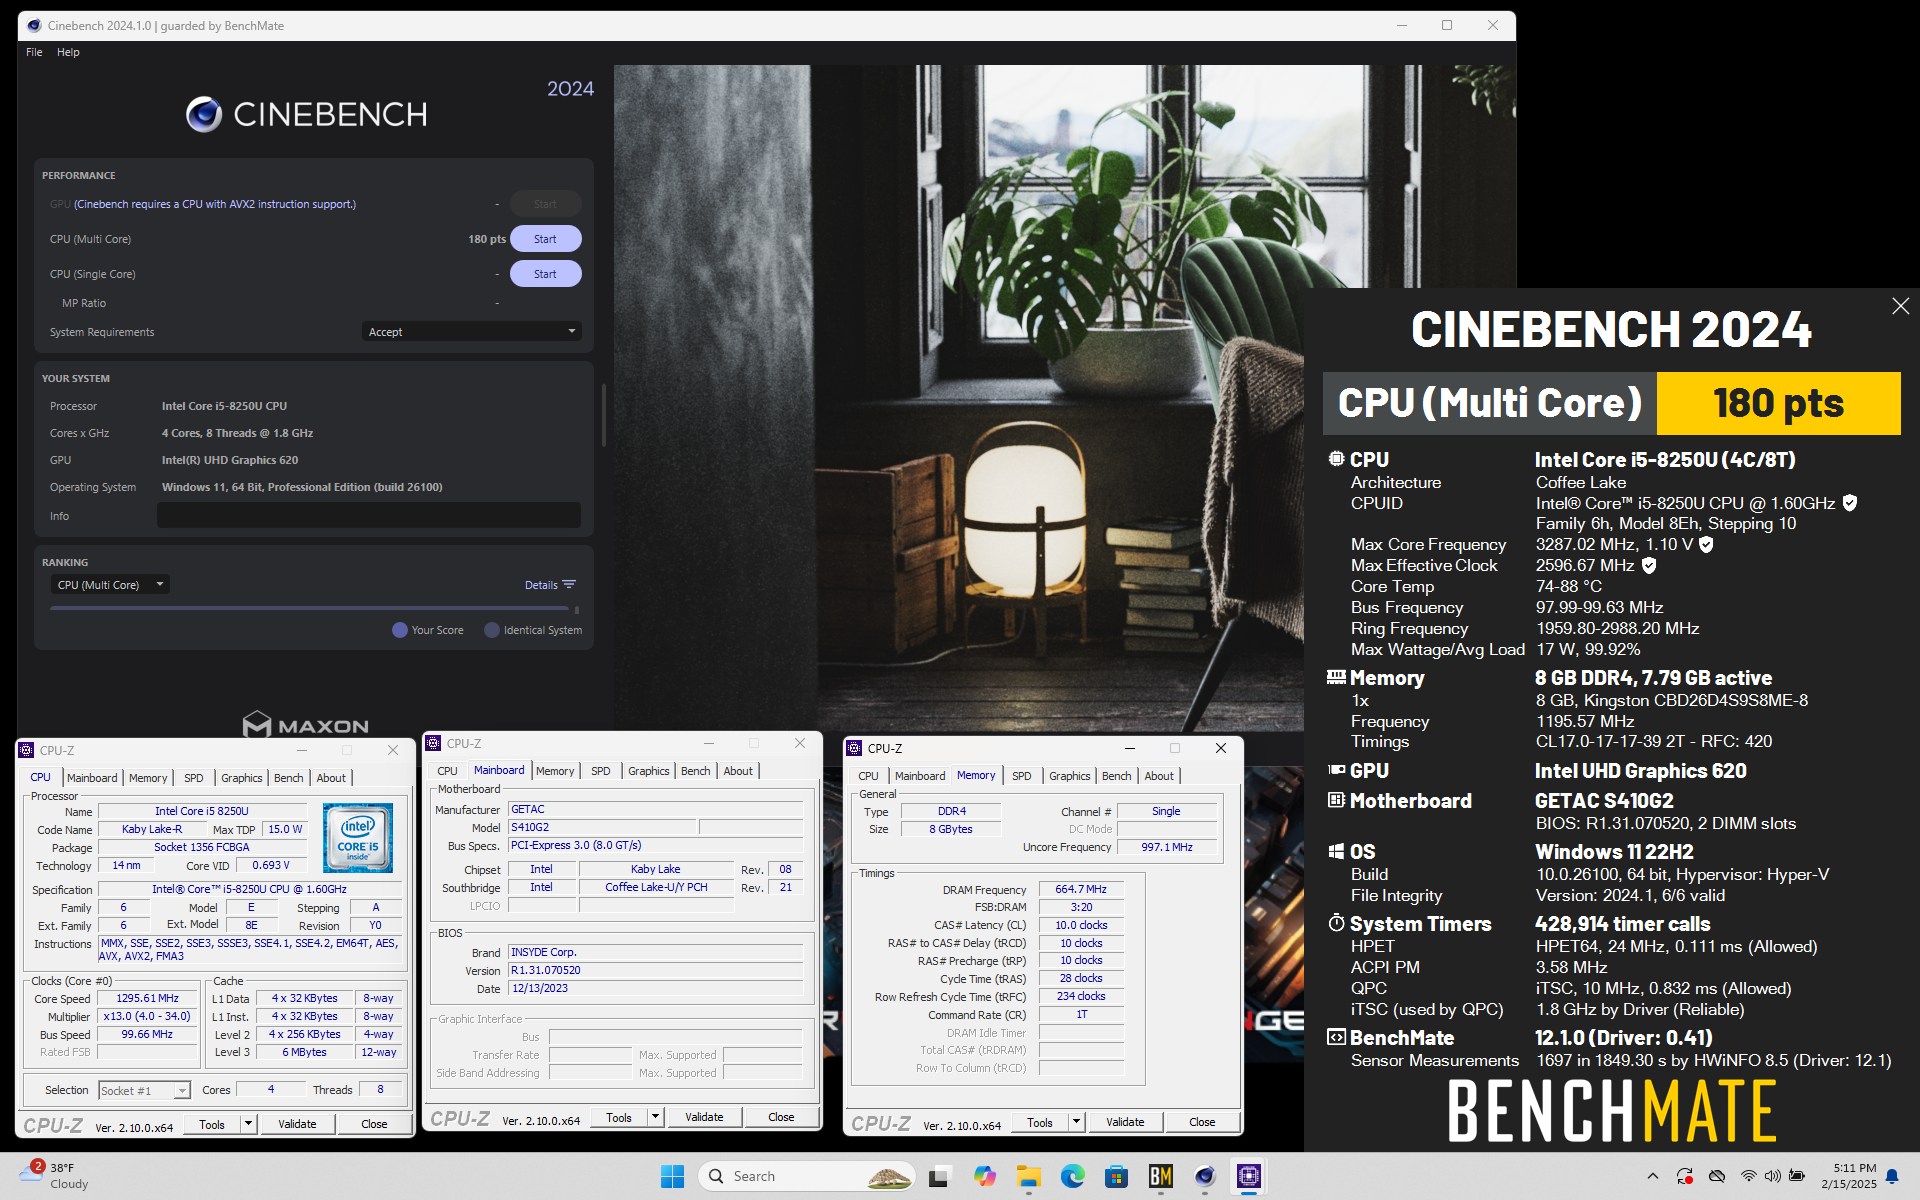Click the BenchMate code icon in result panel
This screenshot has height=1200, width=1920.
(1336, 1037)
